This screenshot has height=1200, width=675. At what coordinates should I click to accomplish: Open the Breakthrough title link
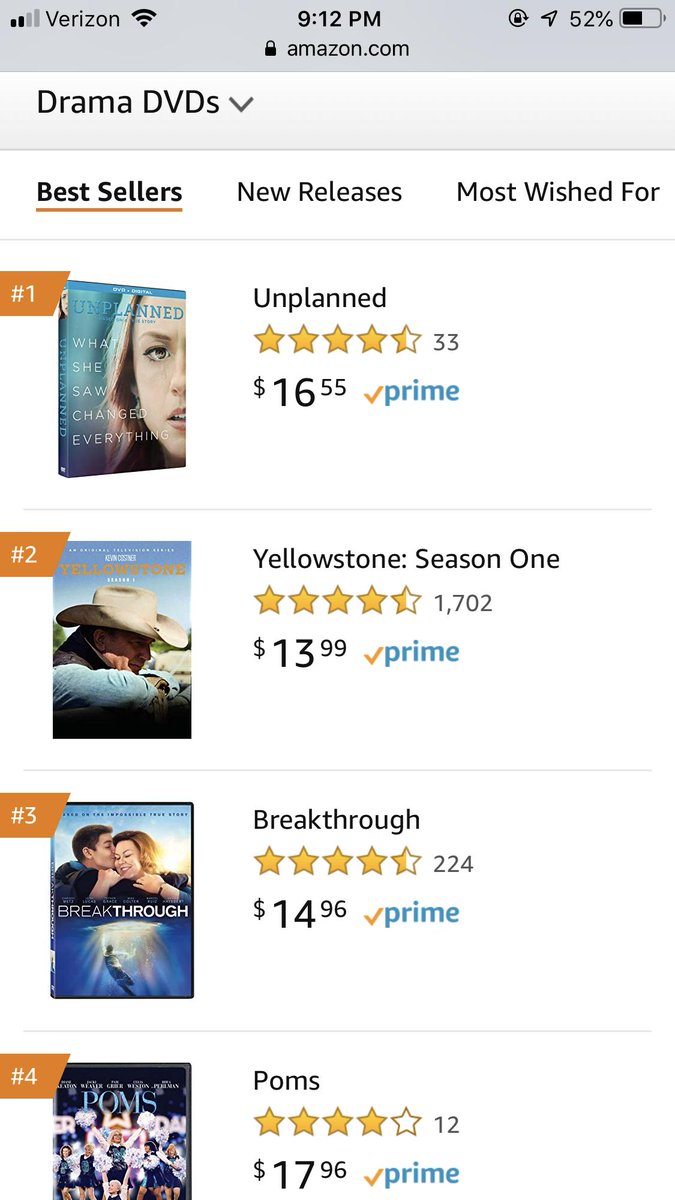[x=336, y=820]
